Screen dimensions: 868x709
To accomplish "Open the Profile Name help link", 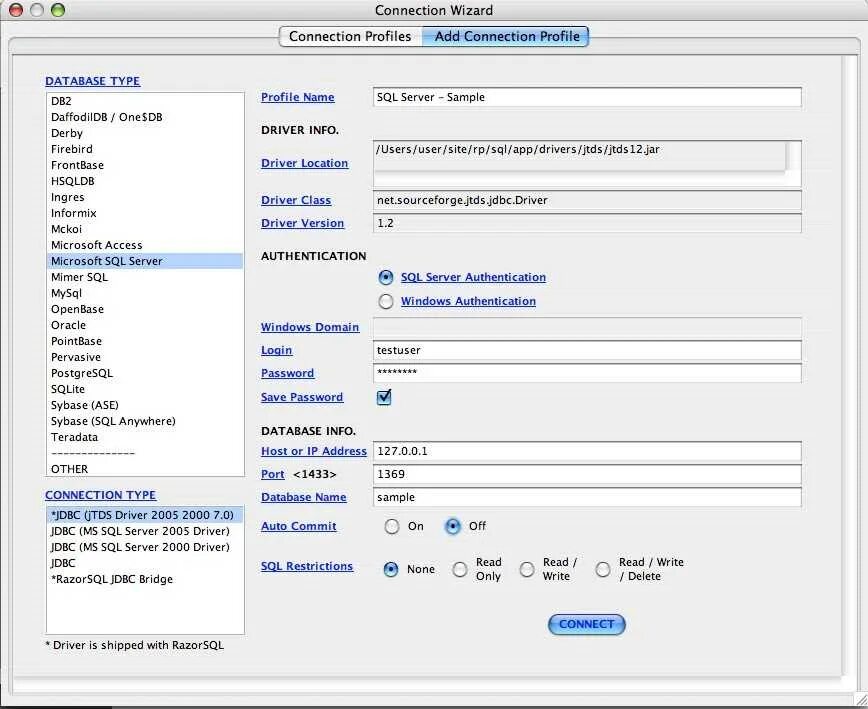I will [298, 97].
